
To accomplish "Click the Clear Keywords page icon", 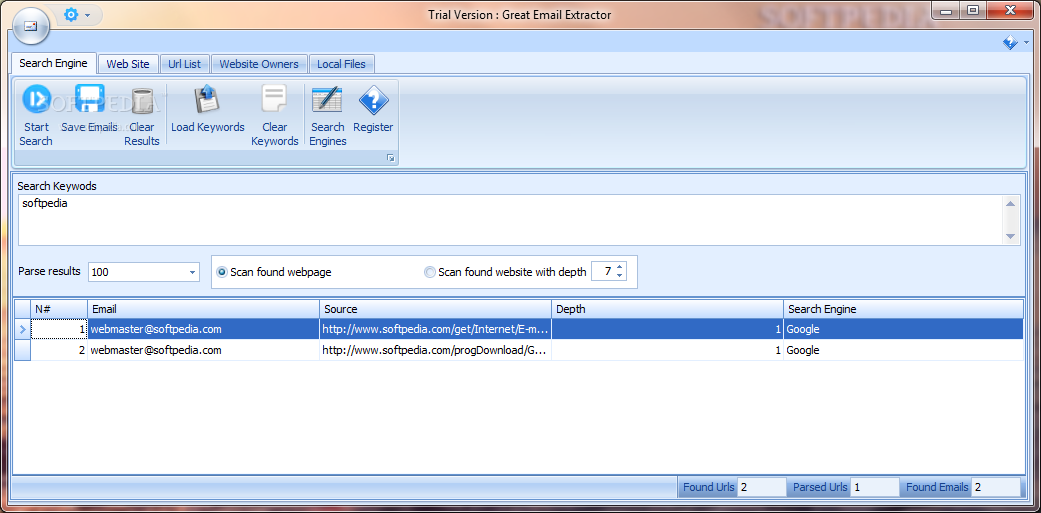I will [x=274, y=100].
